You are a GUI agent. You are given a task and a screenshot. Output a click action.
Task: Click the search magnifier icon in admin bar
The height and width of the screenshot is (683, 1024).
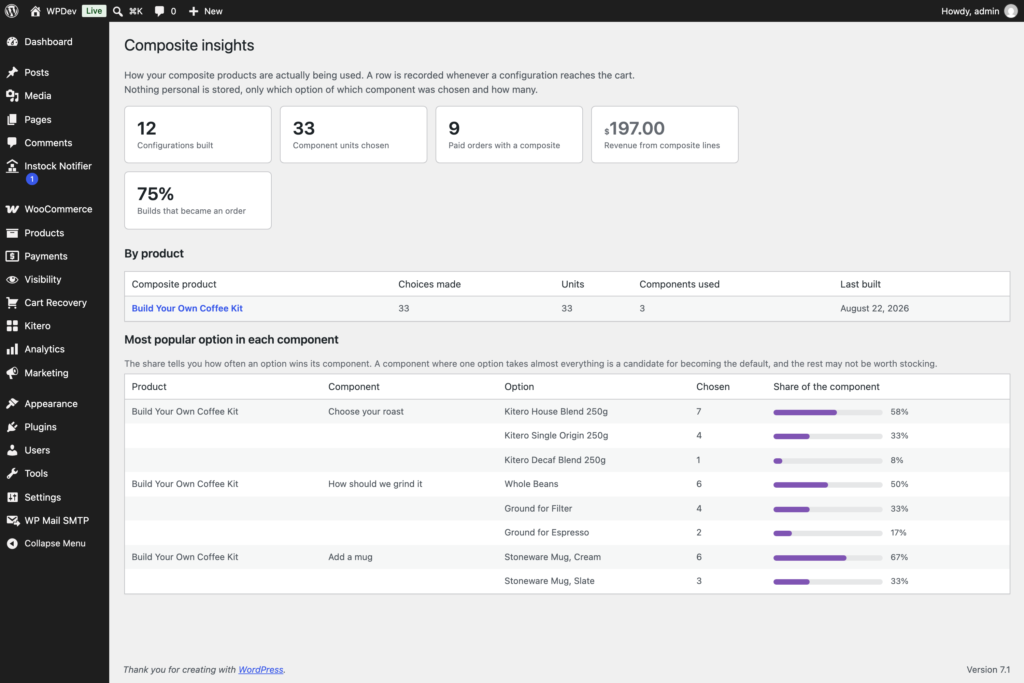click(118, 11)
